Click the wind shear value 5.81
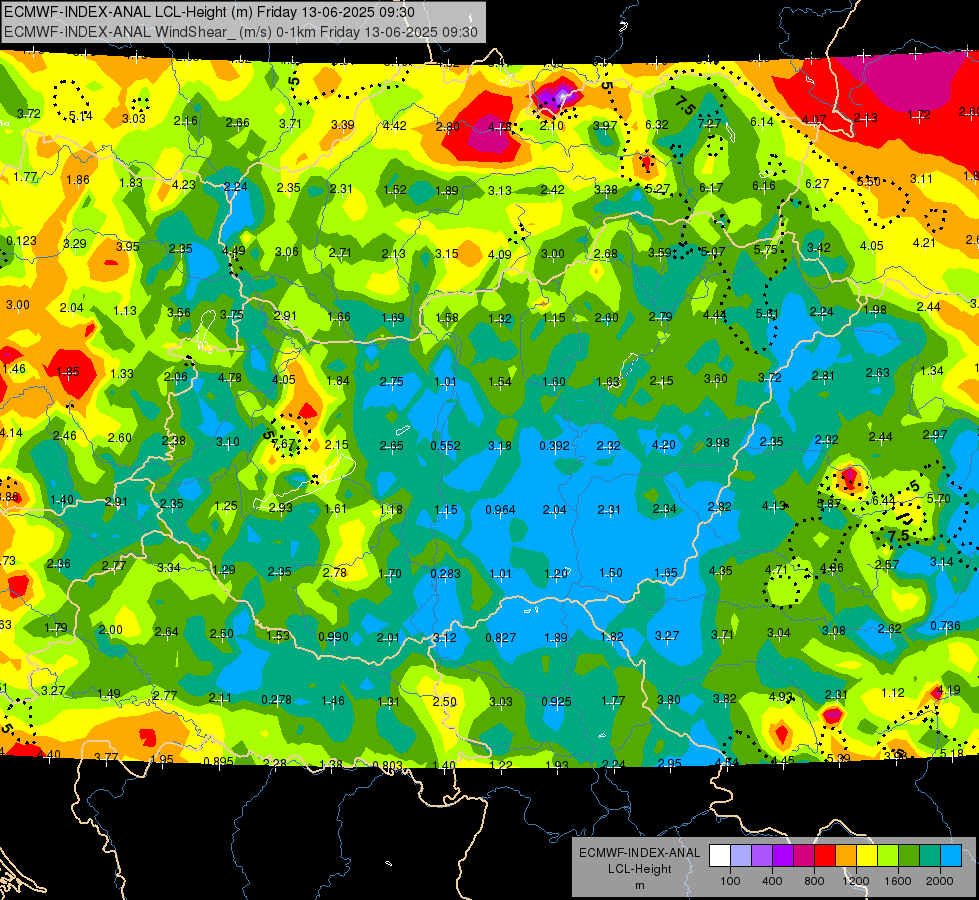 (767, 314)
